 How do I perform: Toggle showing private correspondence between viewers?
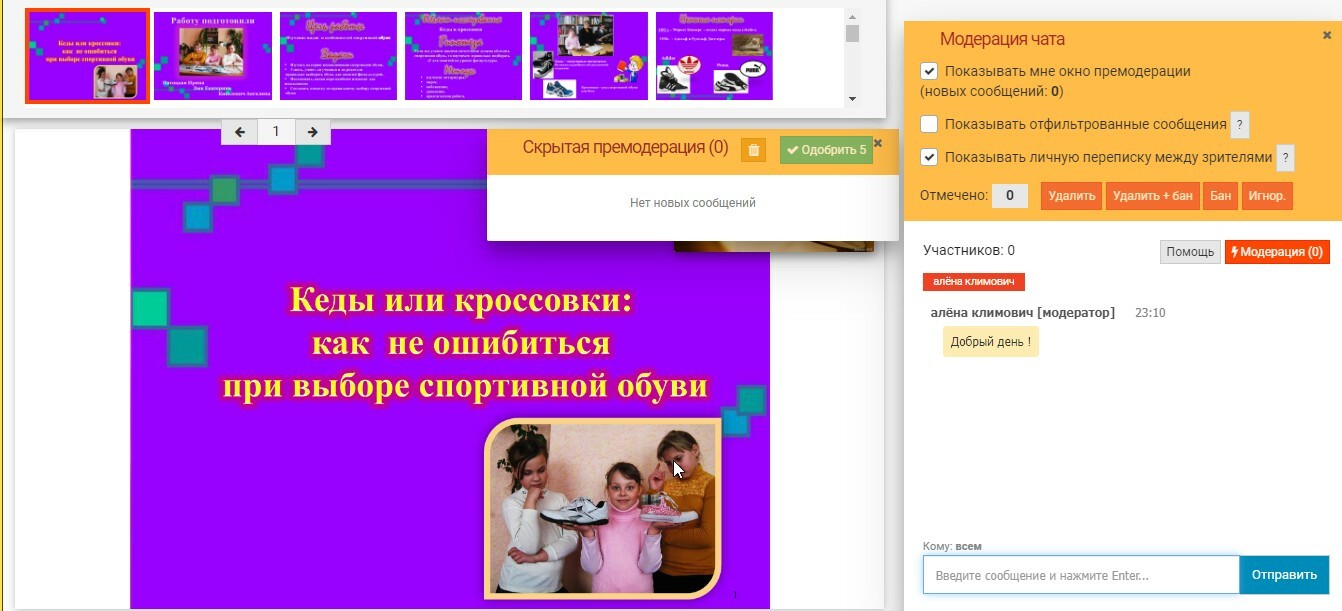929,157
